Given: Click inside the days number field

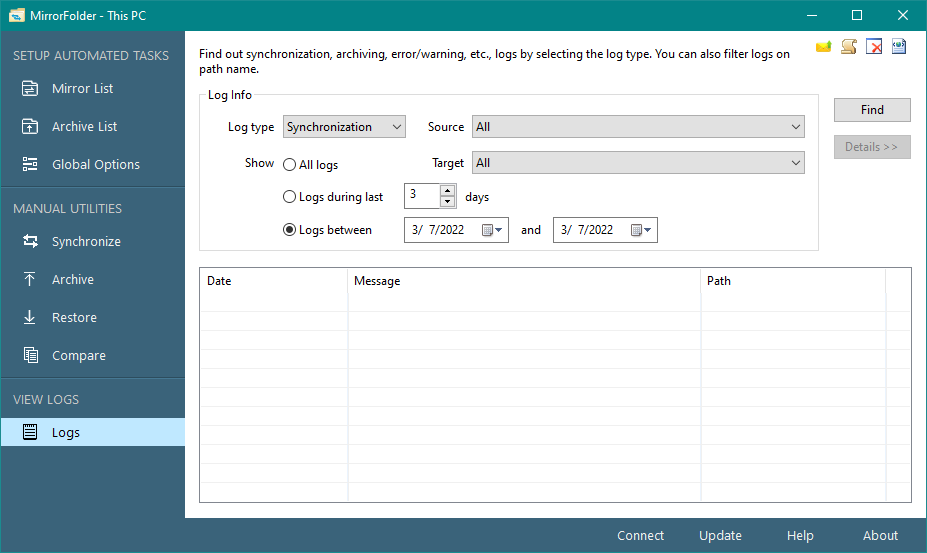Looking at the screenshot, I should pyautogui.click(x=422, y=196).
